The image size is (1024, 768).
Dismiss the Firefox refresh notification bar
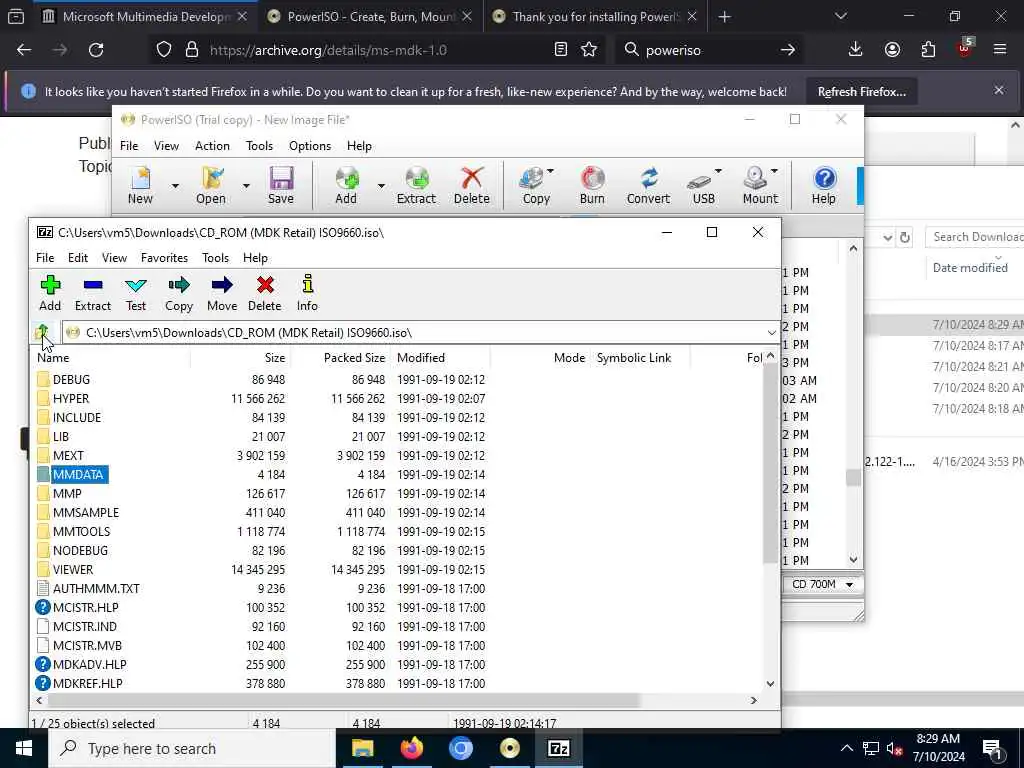(x=999, y=90)
